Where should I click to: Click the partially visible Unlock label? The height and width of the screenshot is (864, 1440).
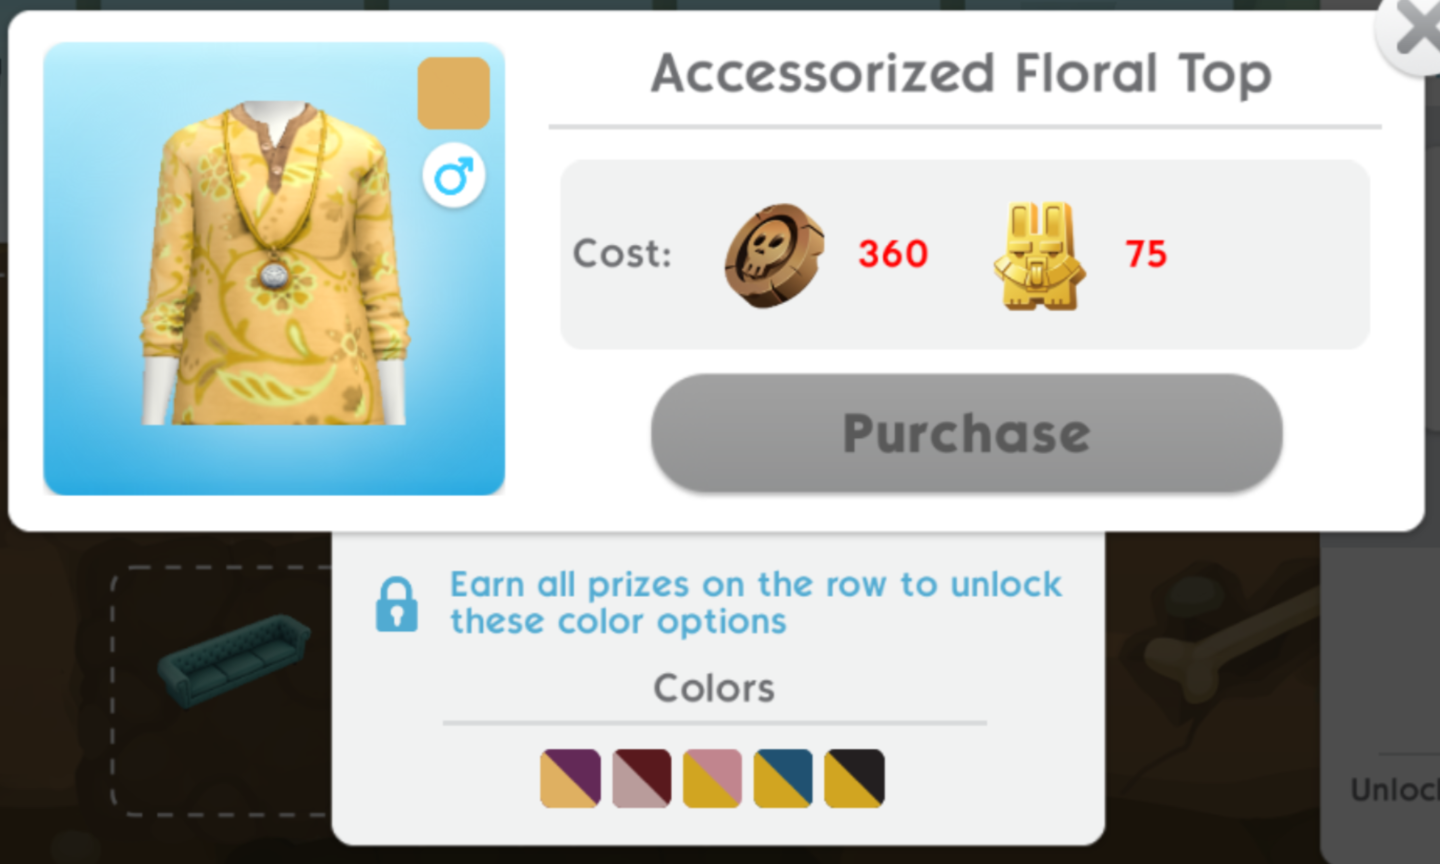1395,790
